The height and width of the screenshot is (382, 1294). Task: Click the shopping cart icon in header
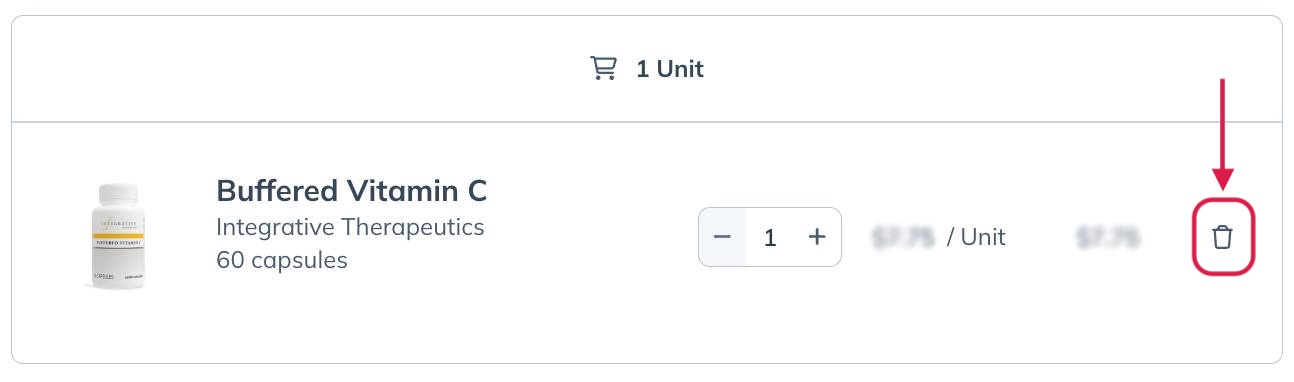pyautogui.click(x=603, y=69)
